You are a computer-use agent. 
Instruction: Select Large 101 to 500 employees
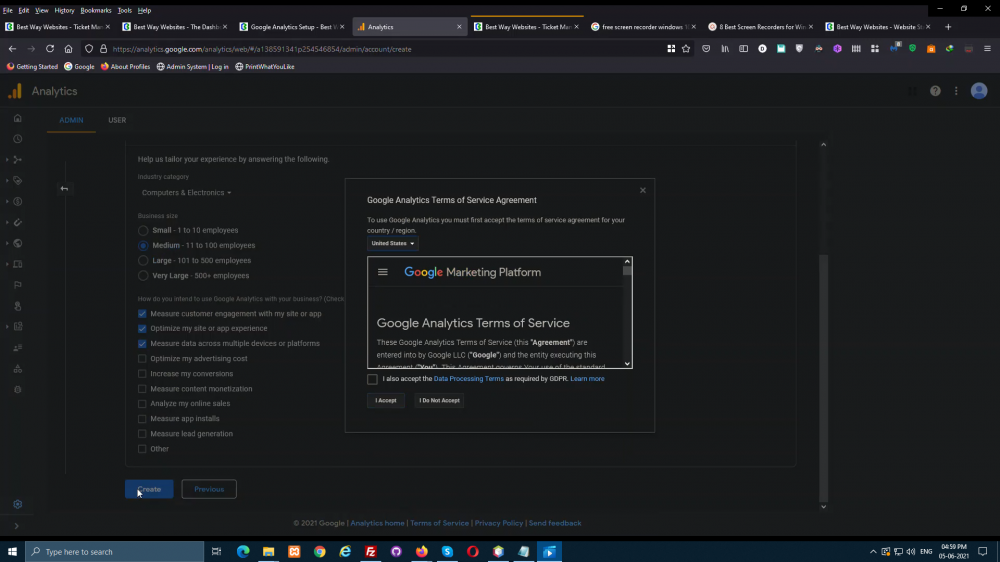coord(143,260)
